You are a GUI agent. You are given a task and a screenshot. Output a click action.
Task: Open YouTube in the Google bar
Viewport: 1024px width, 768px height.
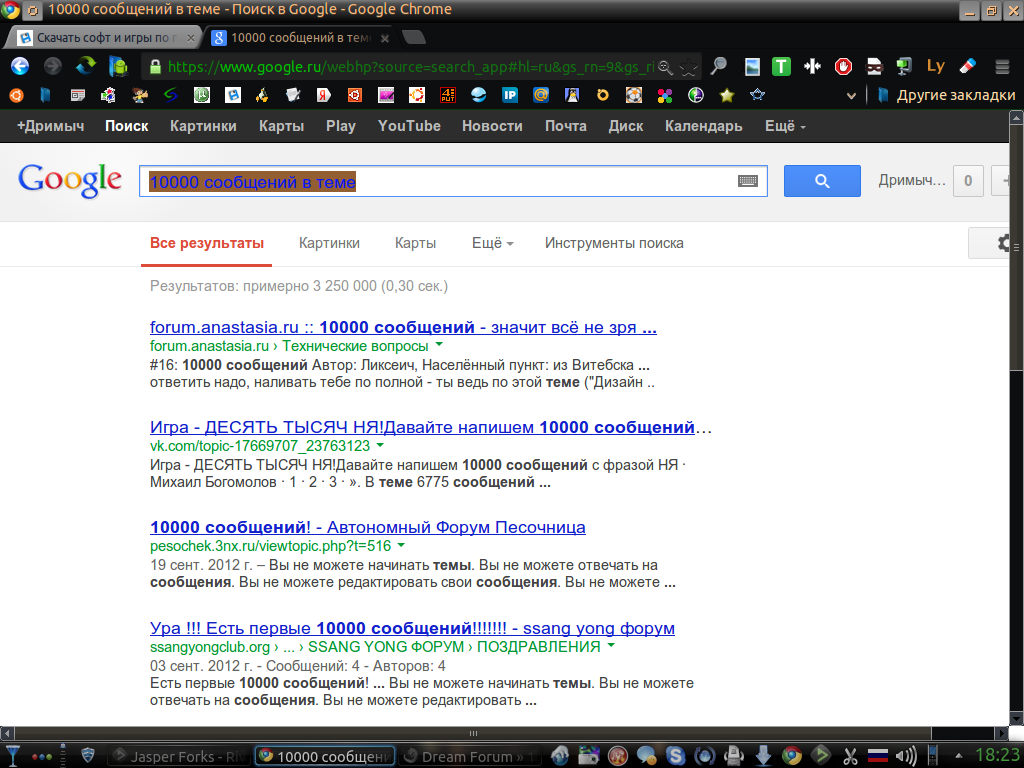click(x=409, y=126)
